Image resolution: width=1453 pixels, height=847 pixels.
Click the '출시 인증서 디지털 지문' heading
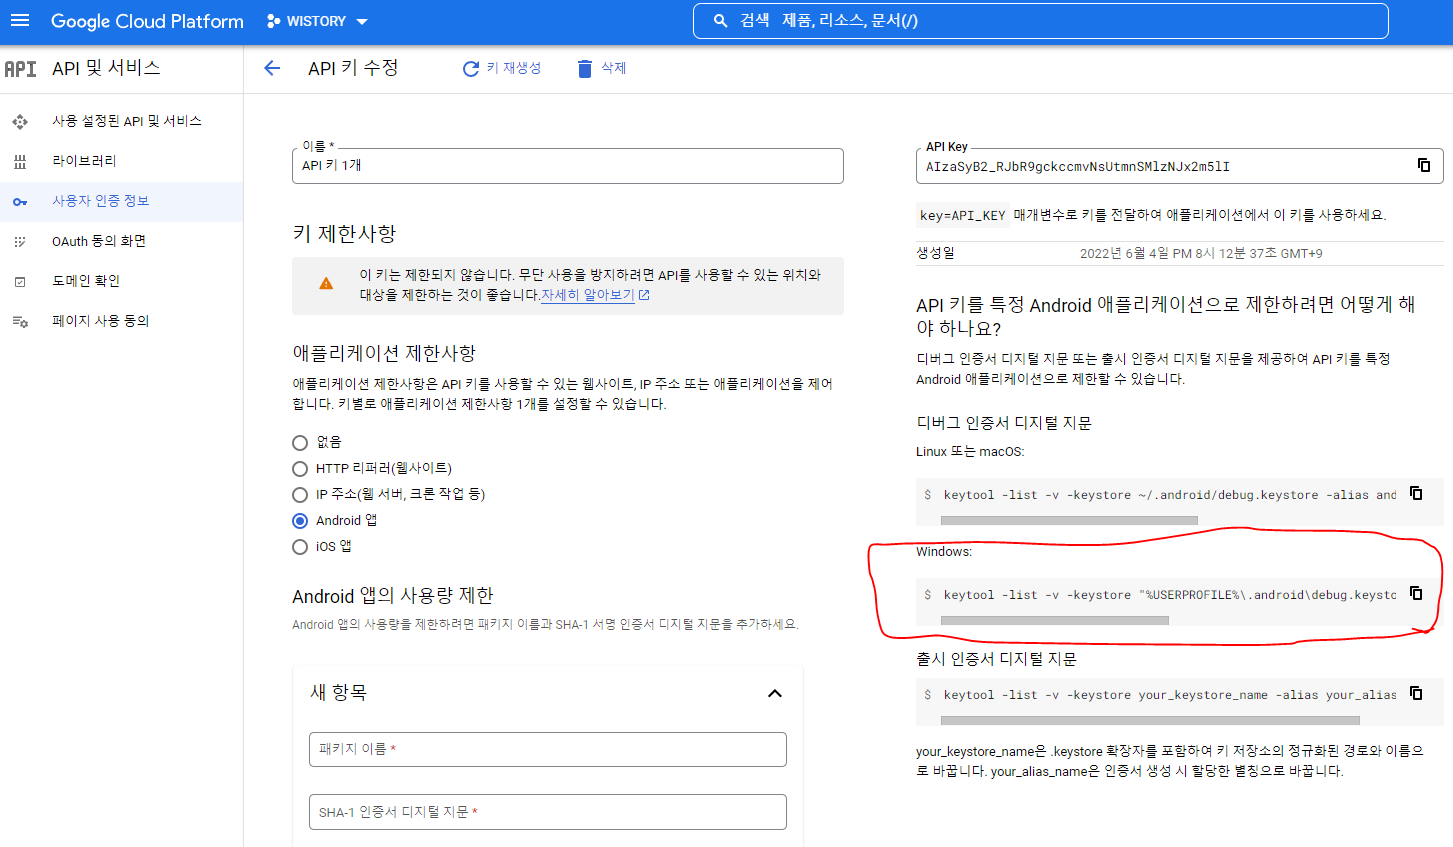996,659
